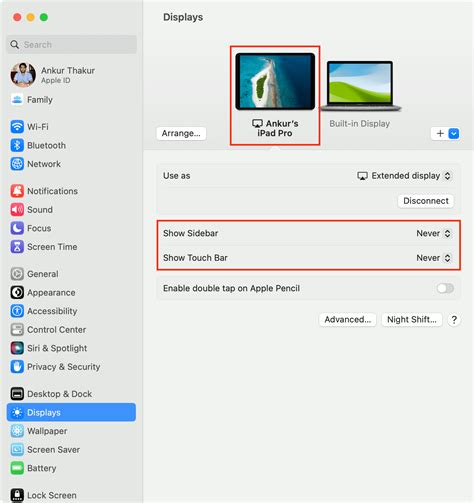
Task: Click the Bluetooth icon in sidebar
Action: point(17,145)
